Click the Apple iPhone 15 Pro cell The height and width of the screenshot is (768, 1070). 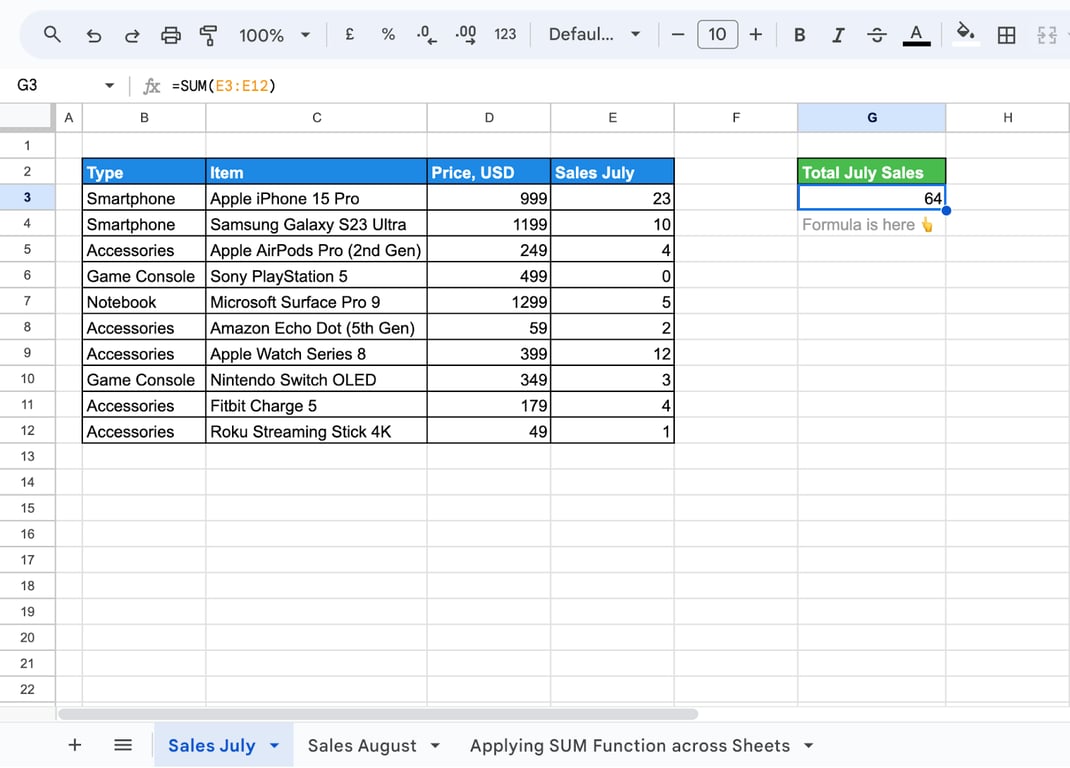pos(317,198)
